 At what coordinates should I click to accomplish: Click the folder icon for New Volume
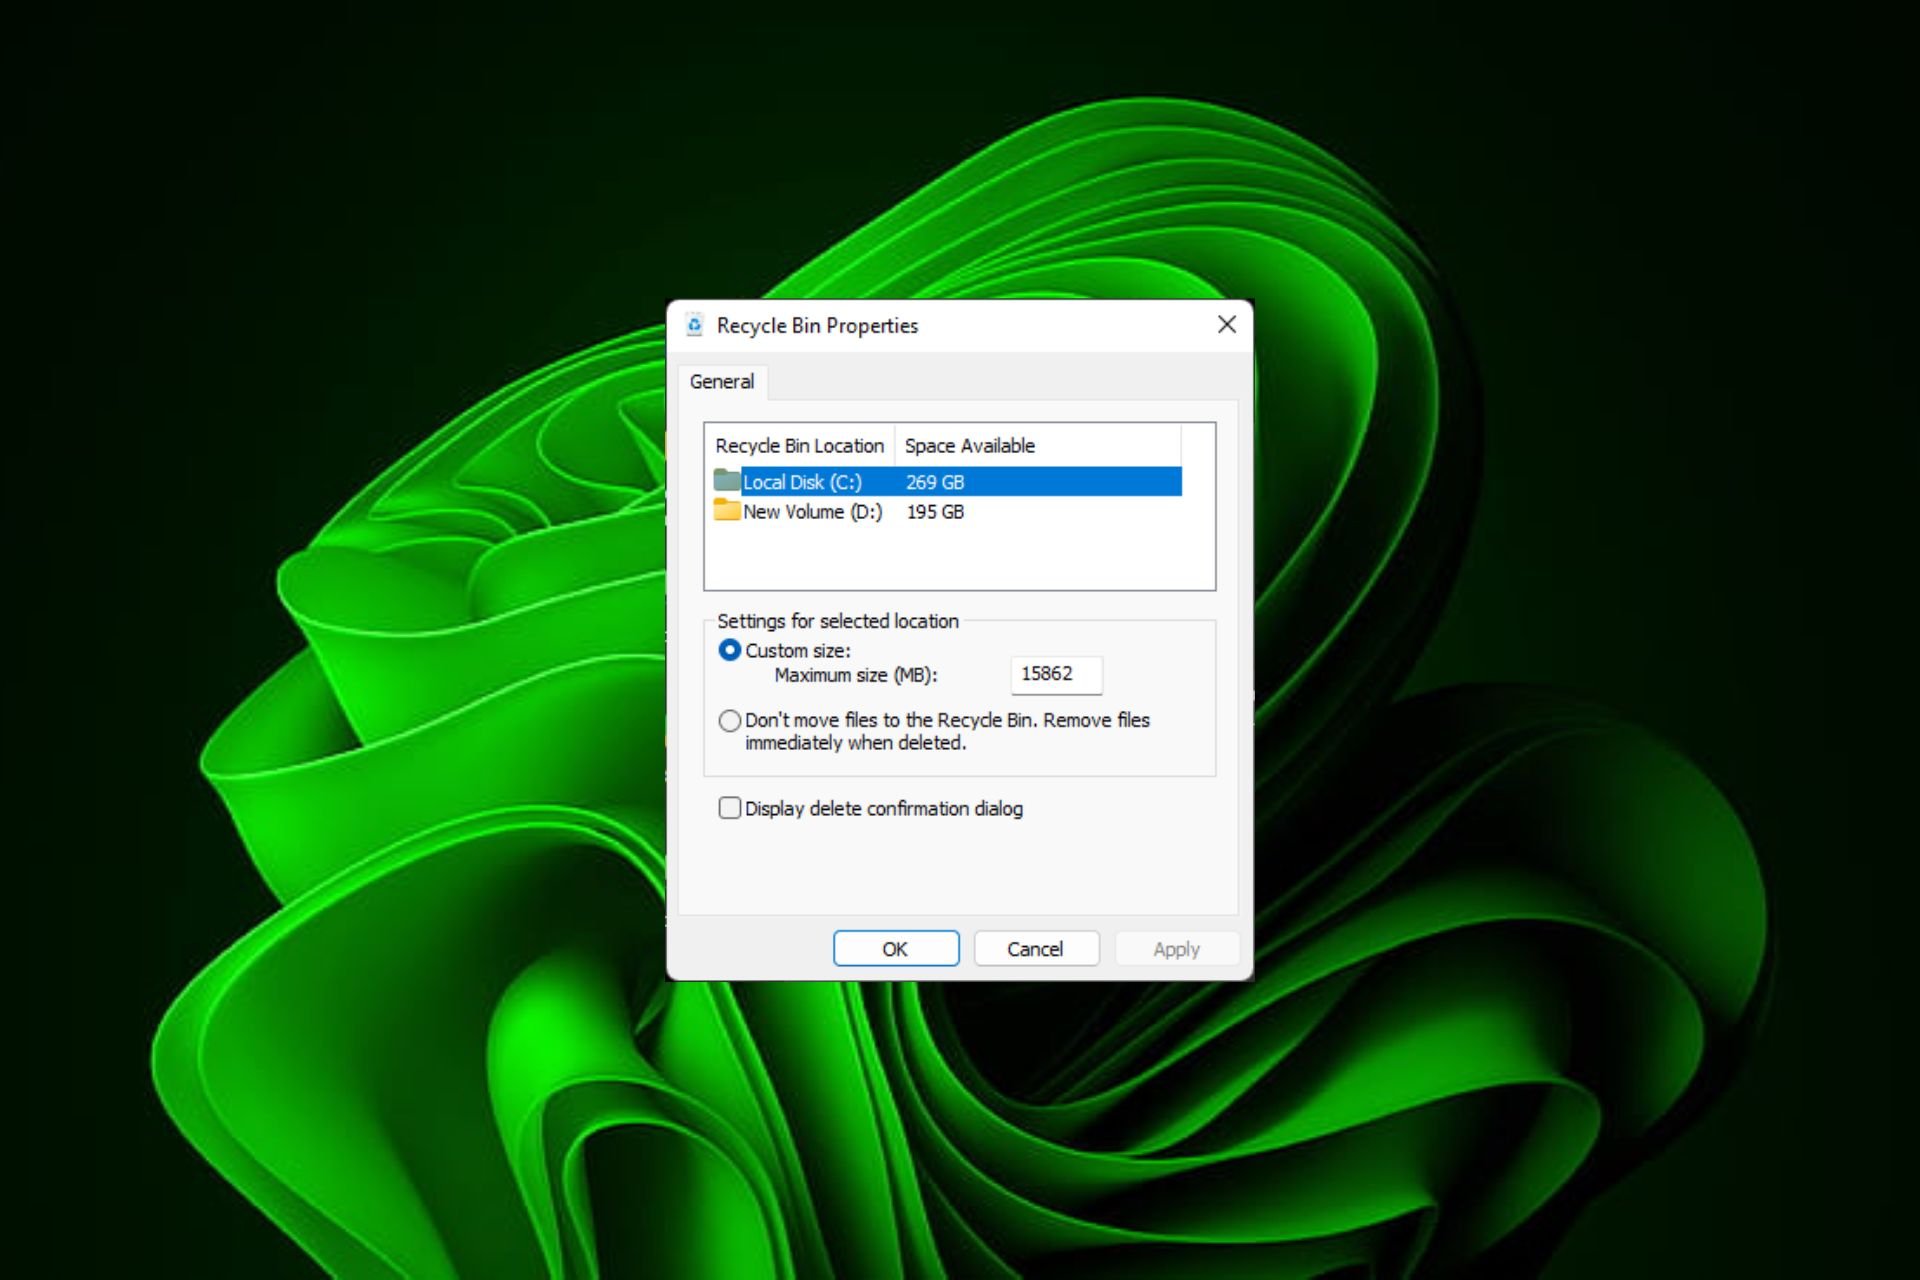tap(721, 509)
